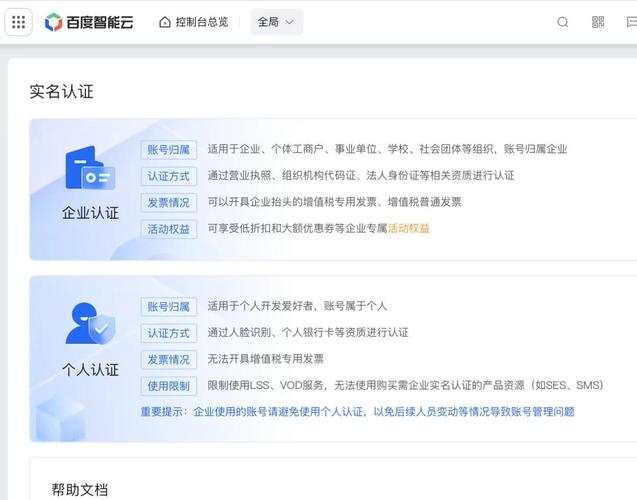Click 账号归属 tag in 个人认证 card
637x500 pixels.
pyautogui.click(x=169, y=307)
